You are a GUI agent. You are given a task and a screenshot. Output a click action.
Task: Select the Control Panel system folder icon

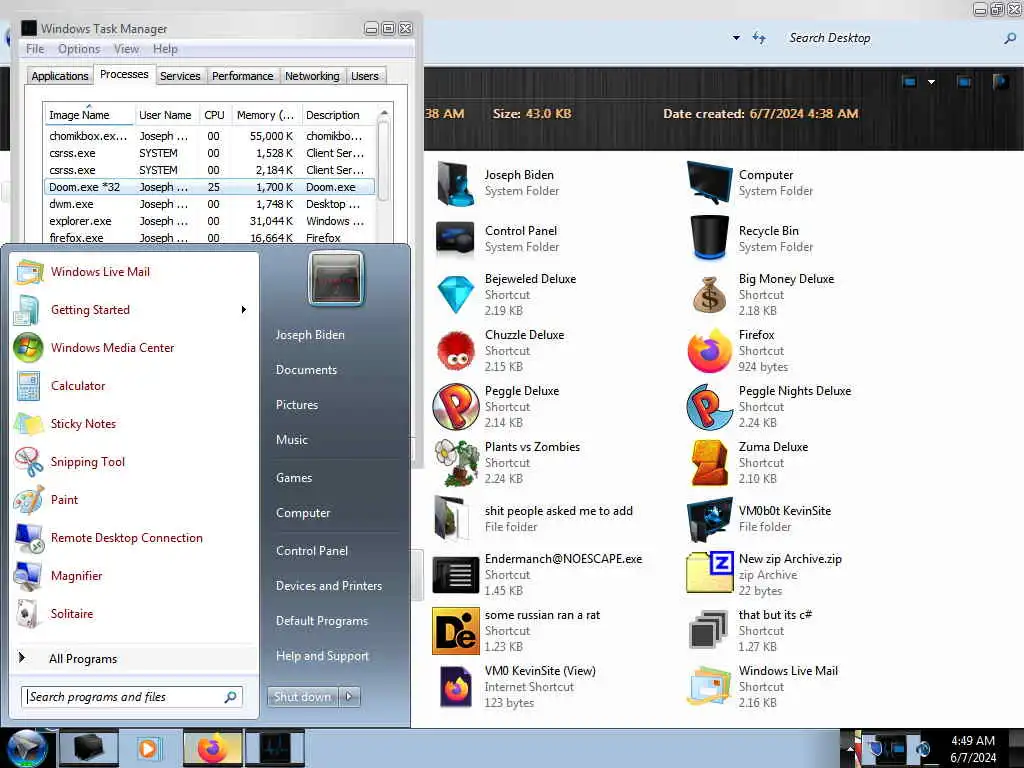(455, 238)
